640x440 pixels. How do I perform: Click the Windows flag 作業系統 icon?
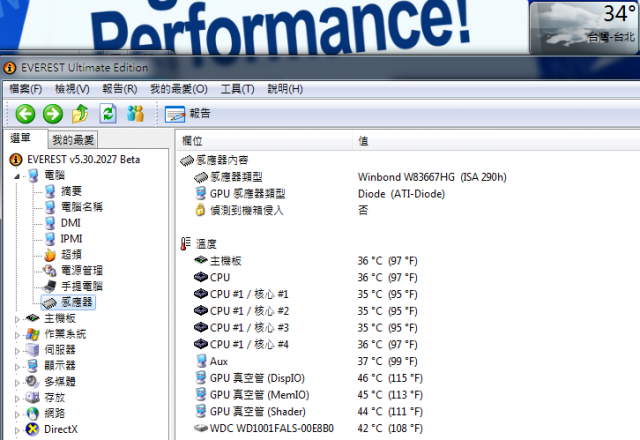32,334
